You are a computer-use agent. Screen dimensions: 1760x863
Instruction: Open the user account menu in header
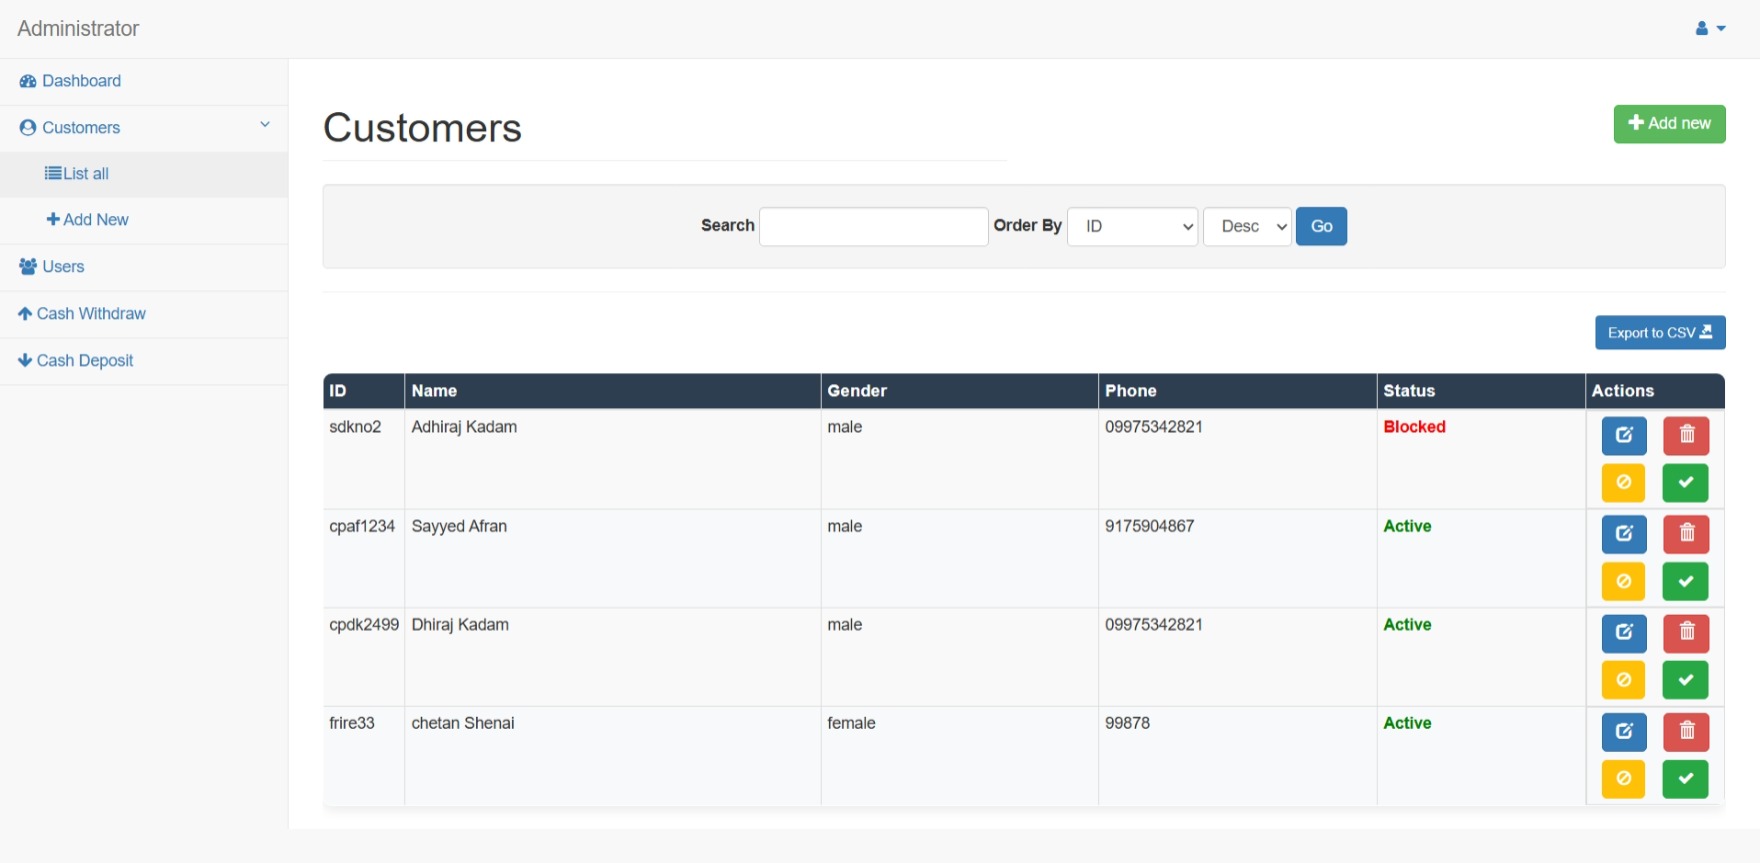tap(1710, 29)
